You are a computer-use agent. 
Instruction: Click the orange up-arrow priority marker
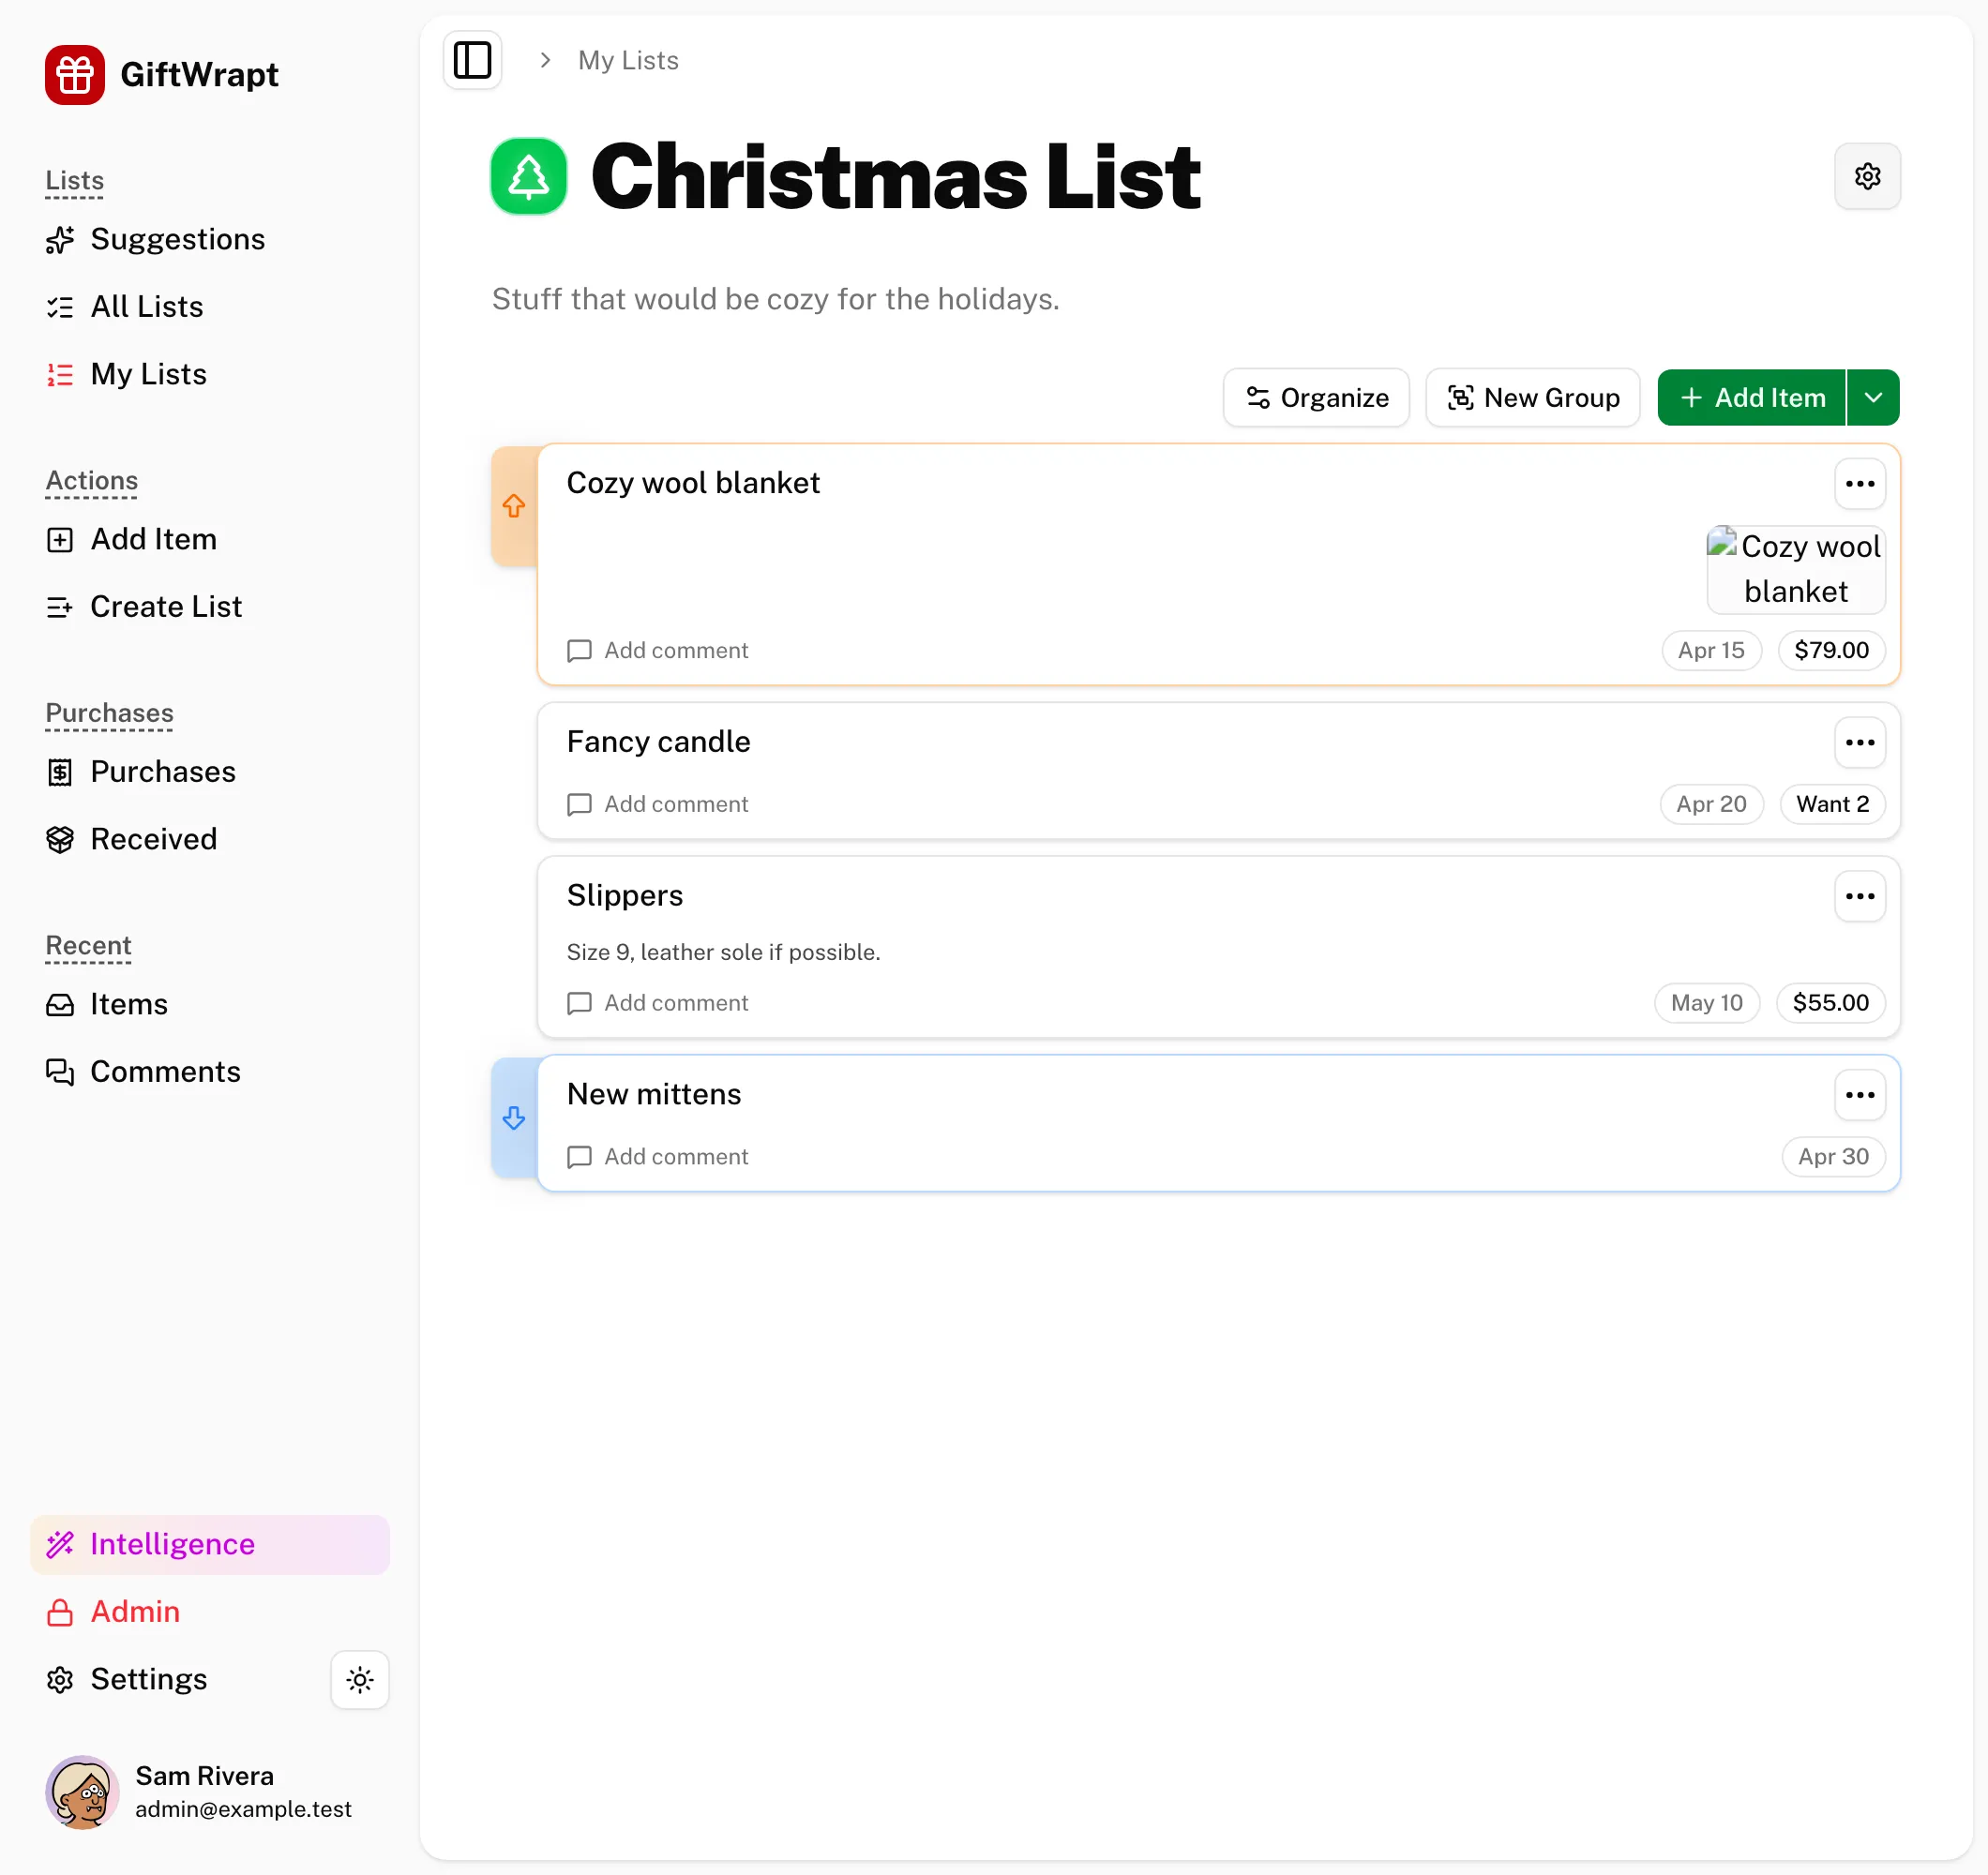click(x=514, y=506)
